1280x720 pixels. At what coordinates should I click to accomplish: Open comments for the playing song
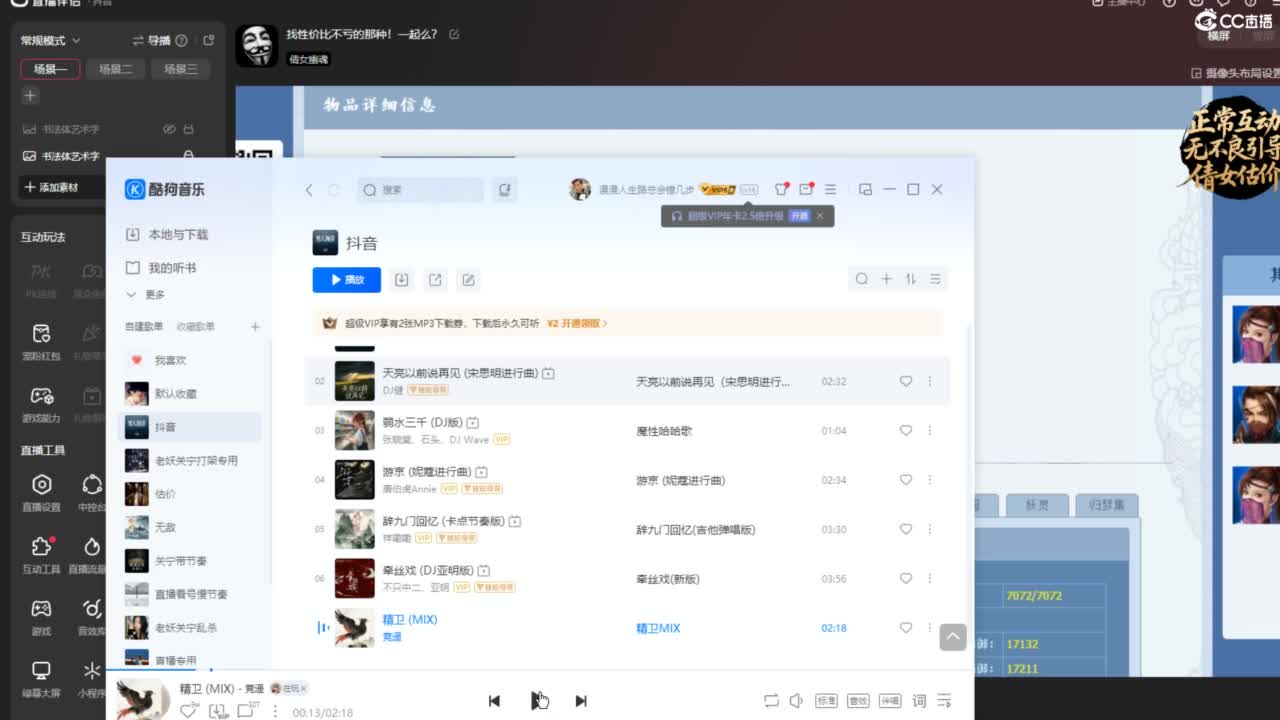pyautogui.click(x=245, y=711)
